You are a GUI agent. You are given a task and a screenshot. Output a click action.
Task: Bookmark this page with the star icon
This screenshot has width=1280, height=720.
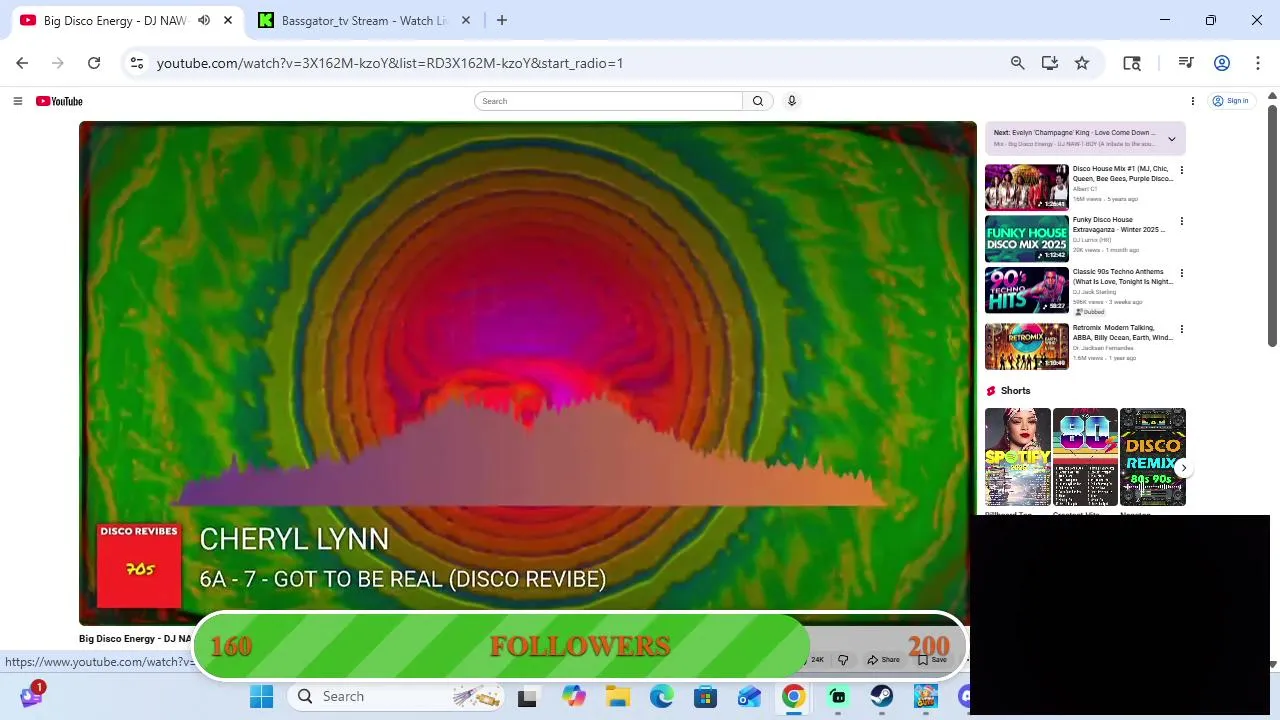[x=1082, y=63]
